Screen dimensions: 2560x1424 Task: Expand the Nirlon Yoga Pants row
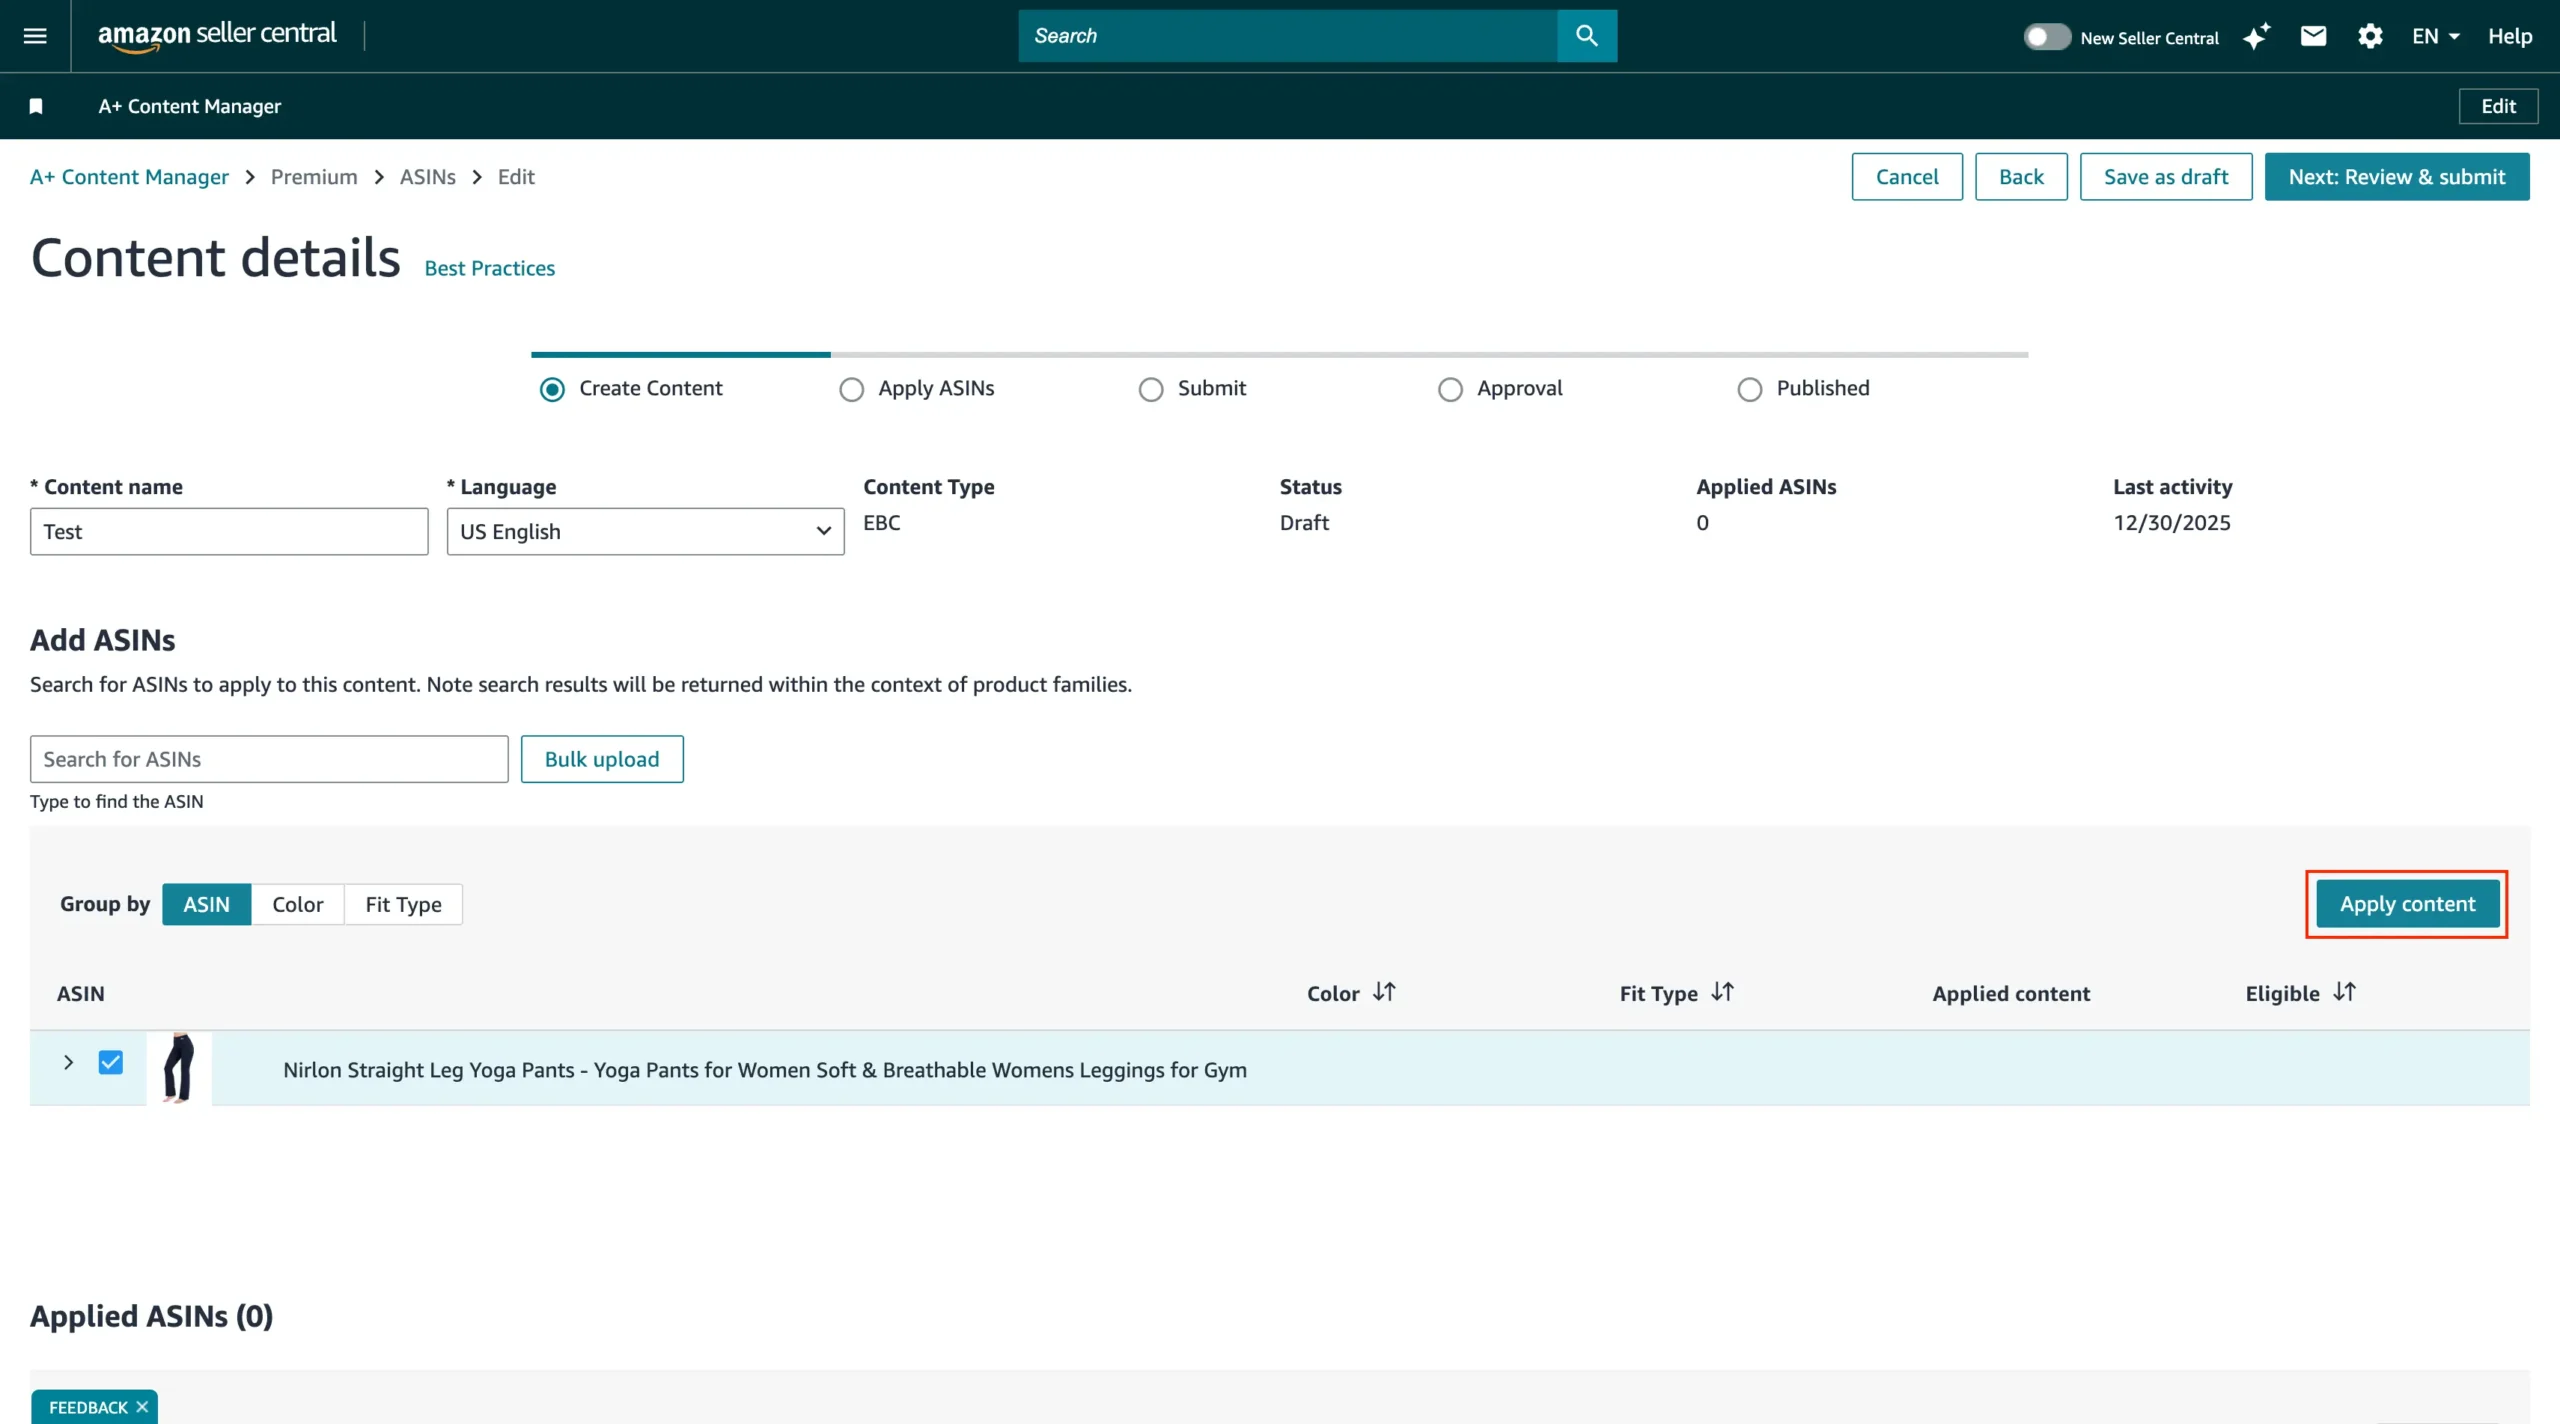pos(68,1062)
